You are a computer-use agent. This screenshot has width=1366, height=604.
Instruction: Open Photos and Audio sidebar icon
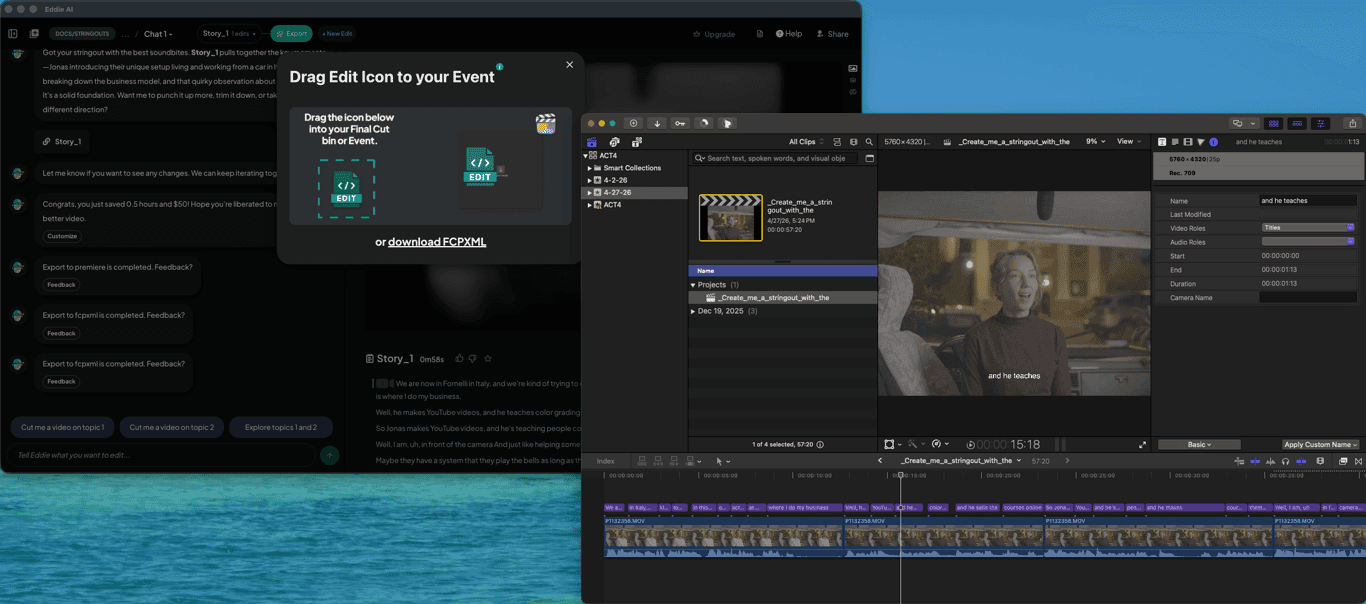pos(614,142)
